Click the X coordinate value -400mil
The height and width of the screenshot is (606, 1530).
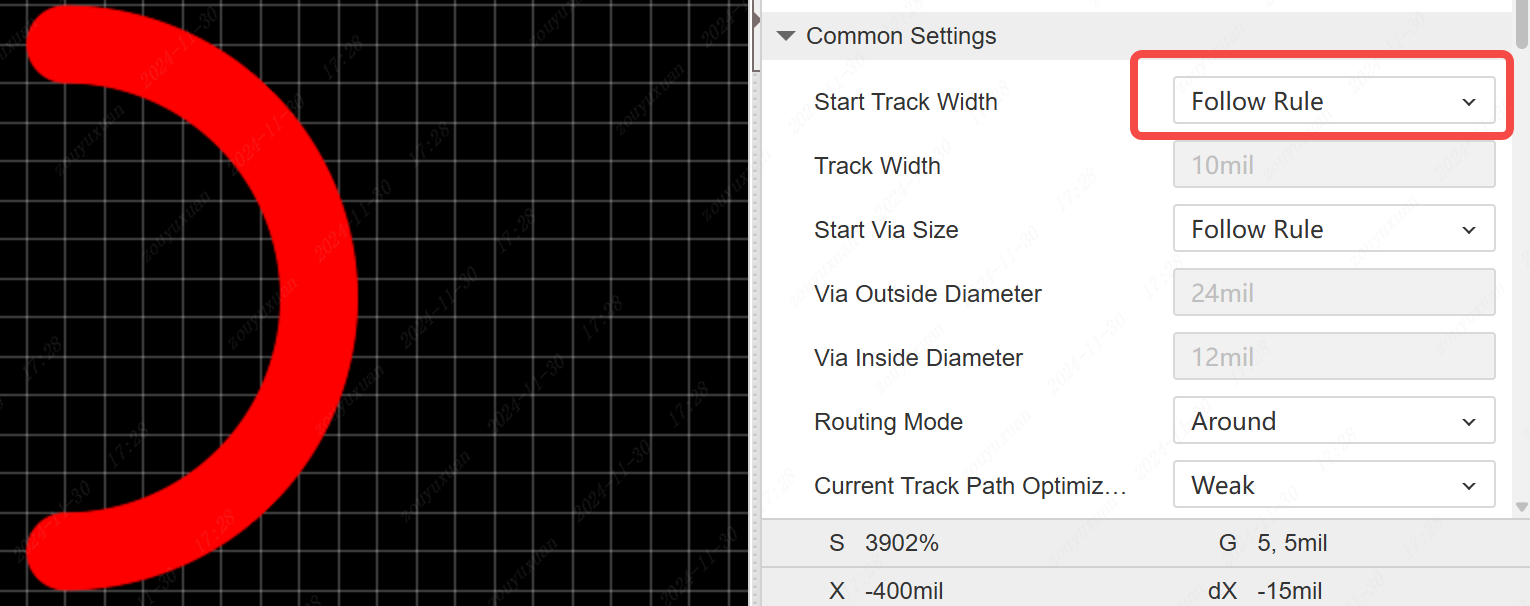pyautogui.click(x=903, y=591)
